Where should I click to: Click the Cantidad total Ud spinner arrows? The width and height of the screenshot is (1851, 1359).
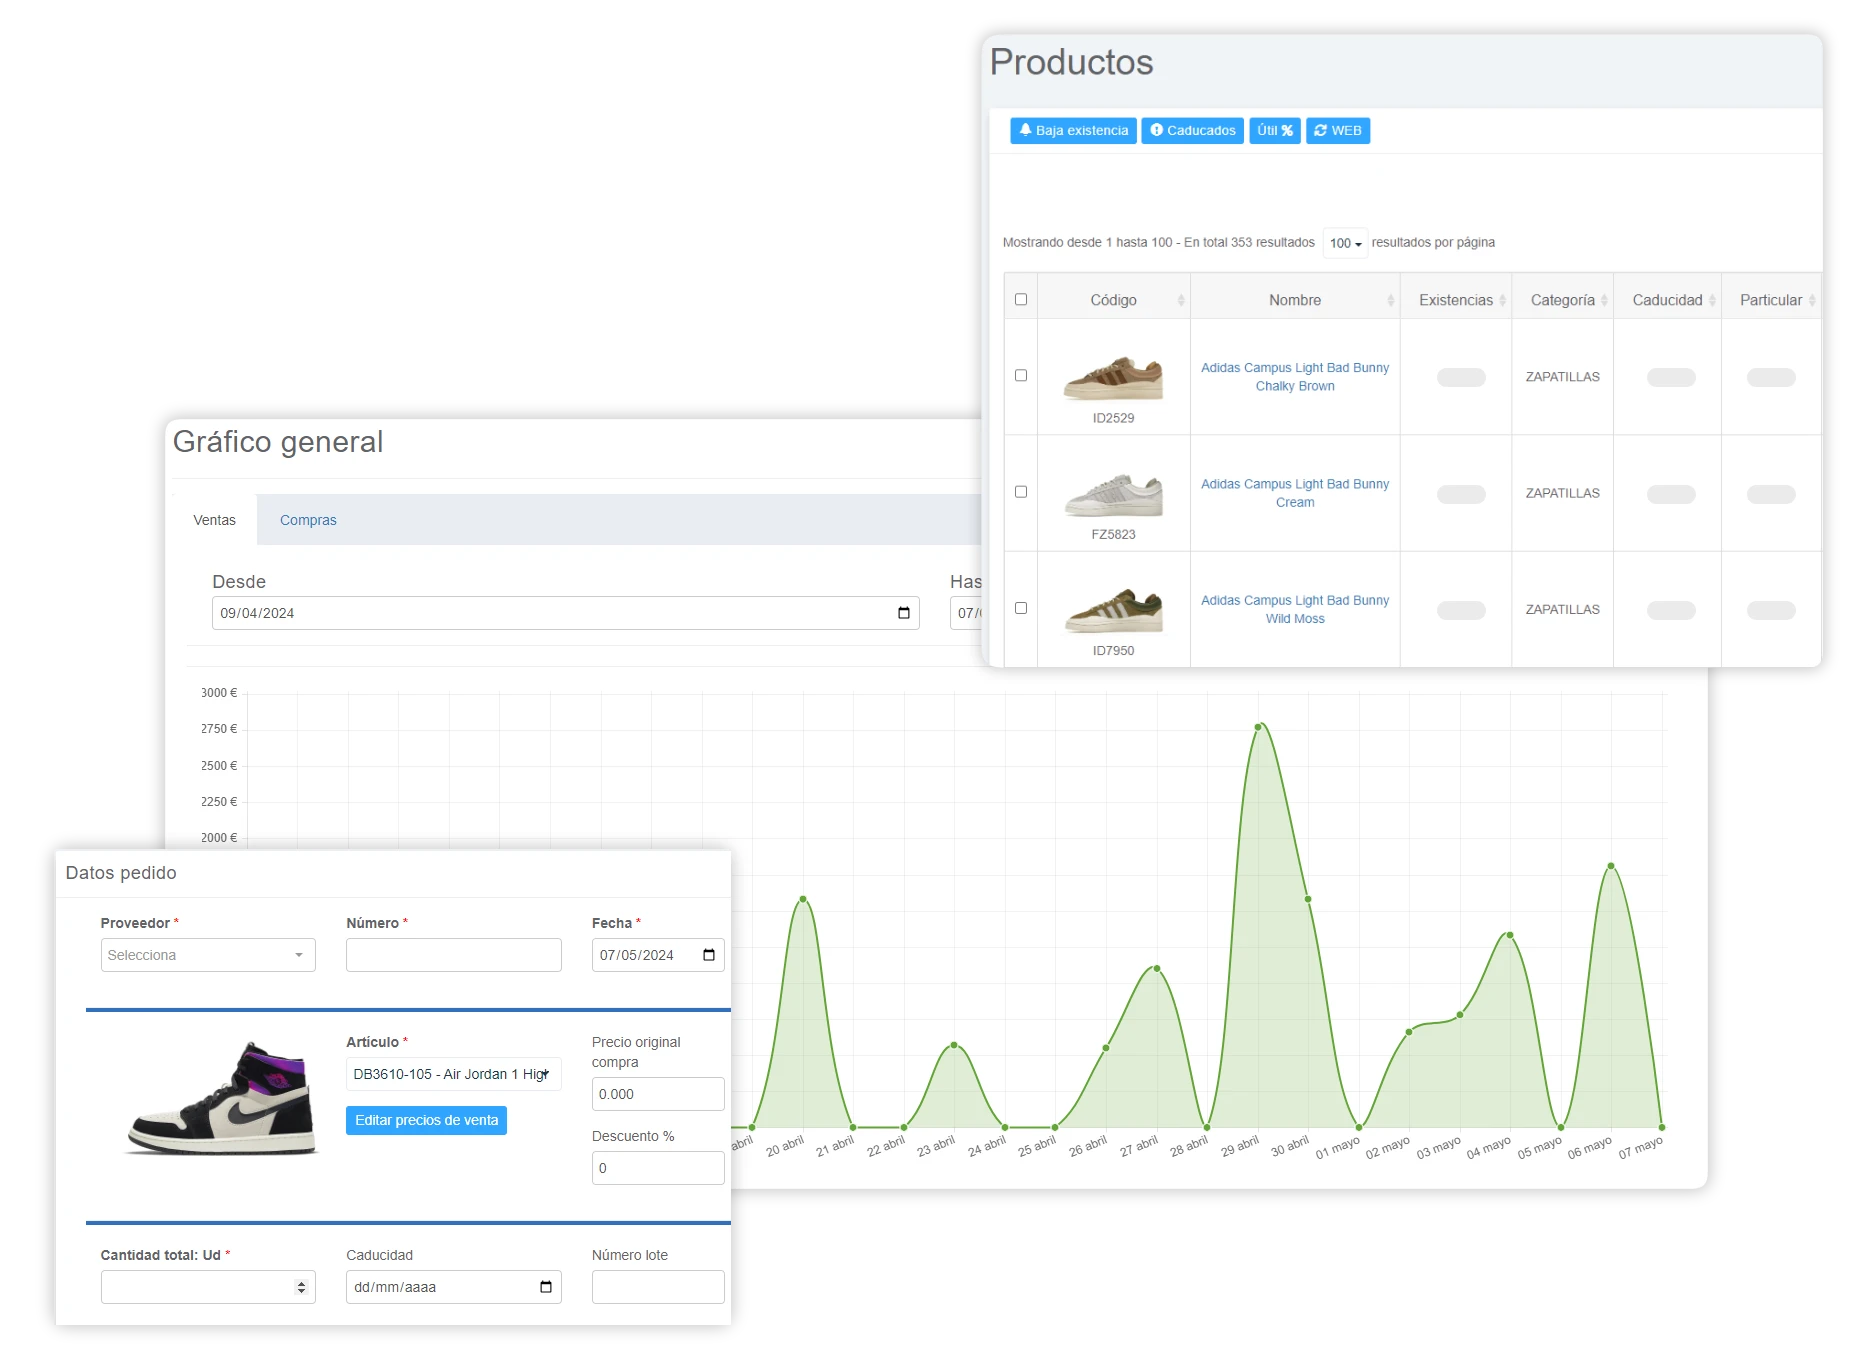(301, 1287)
